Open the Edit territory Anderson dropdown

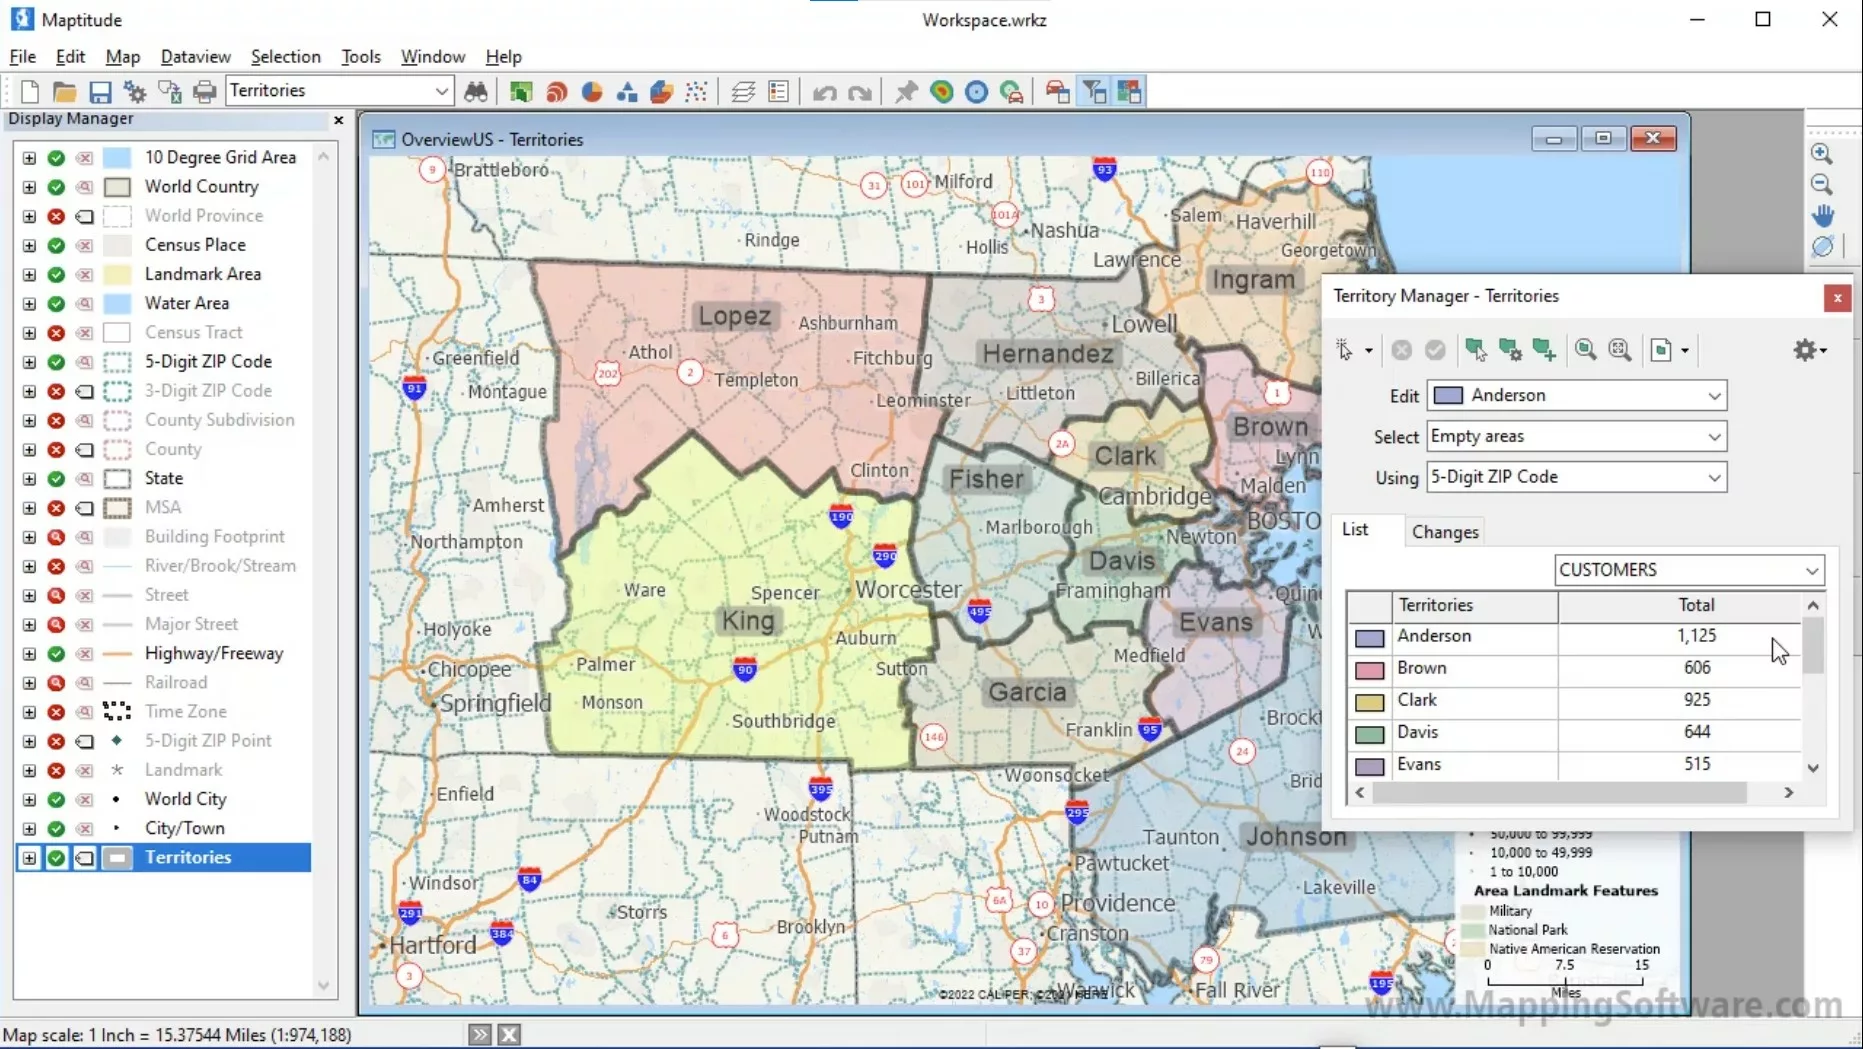click(x=1714, y=396)
